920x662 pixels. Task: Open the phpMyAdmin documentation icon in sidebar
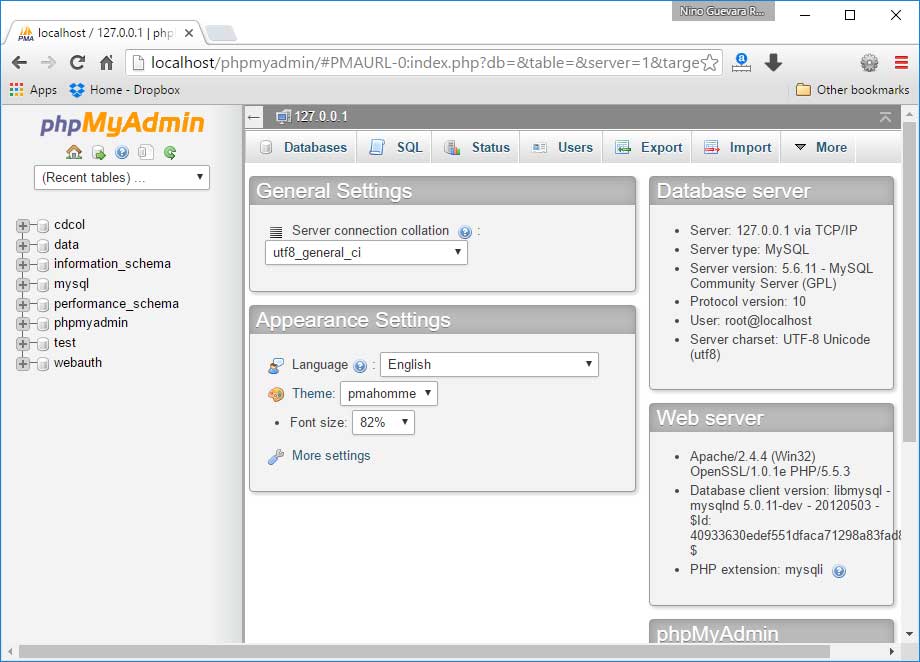[122, 153]
